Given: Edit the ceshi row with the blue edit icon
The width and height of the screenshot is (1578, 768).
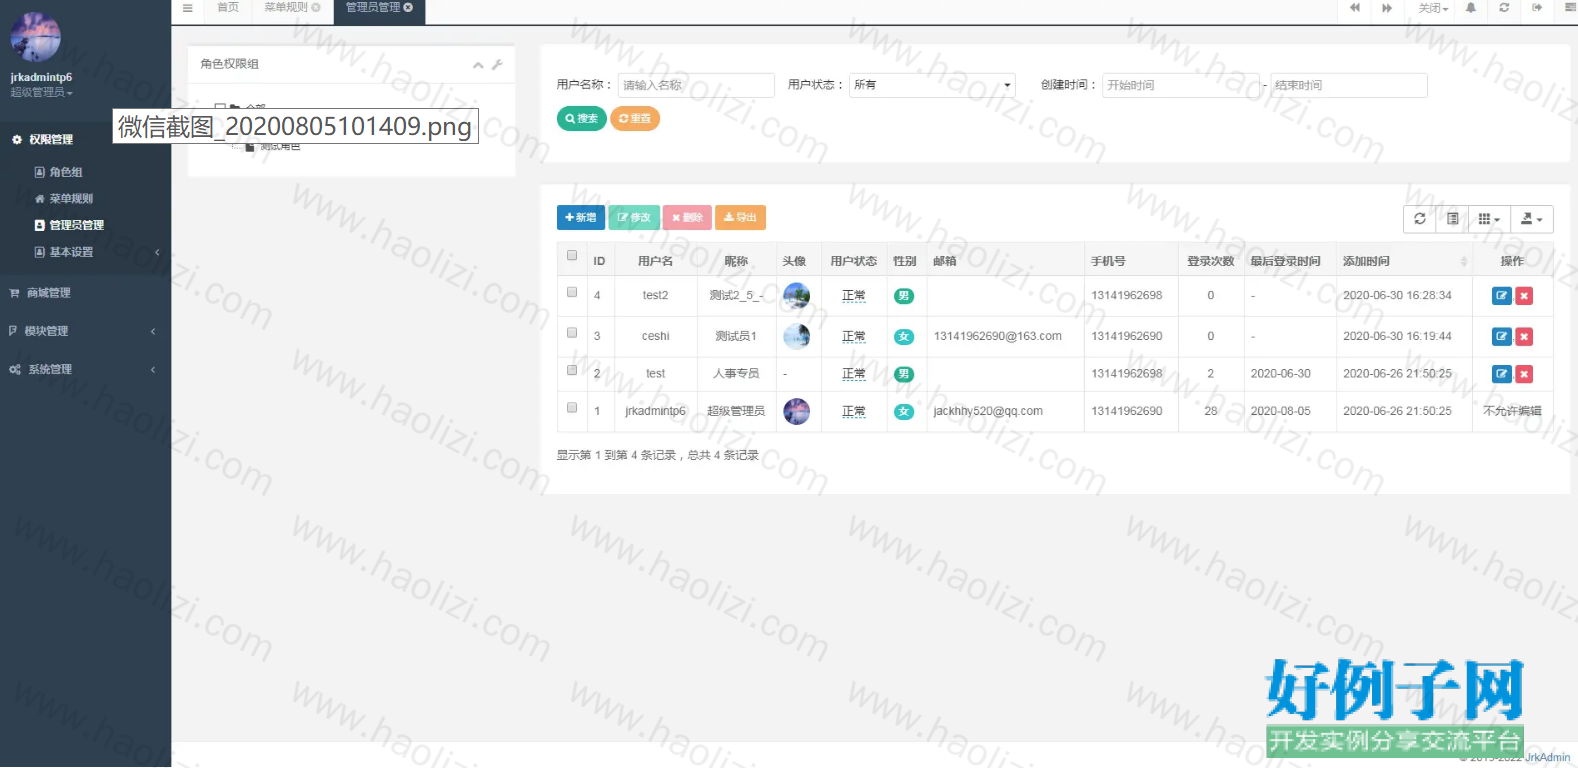Looking at the screenshot, I should 1502,337.
